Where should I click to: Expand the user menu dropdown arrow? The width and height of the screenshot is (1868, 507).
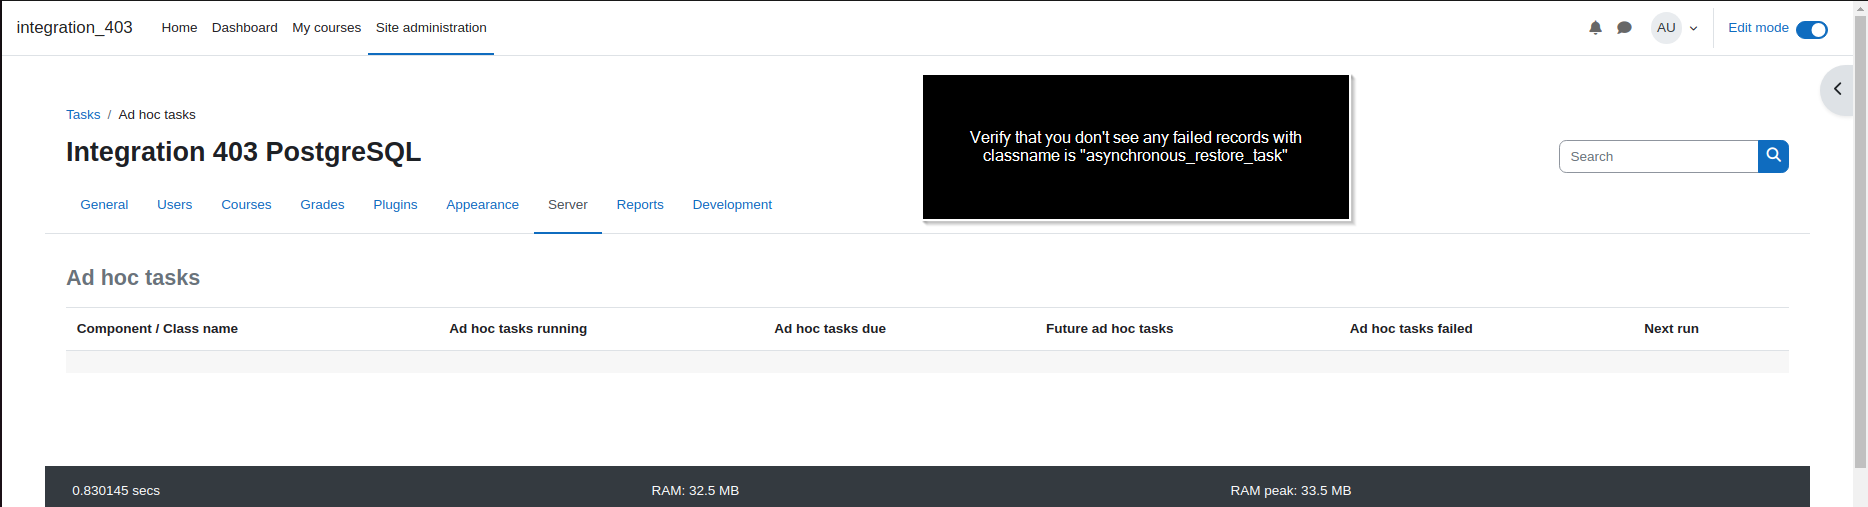pyautogui.click(x=1693, y=29)
